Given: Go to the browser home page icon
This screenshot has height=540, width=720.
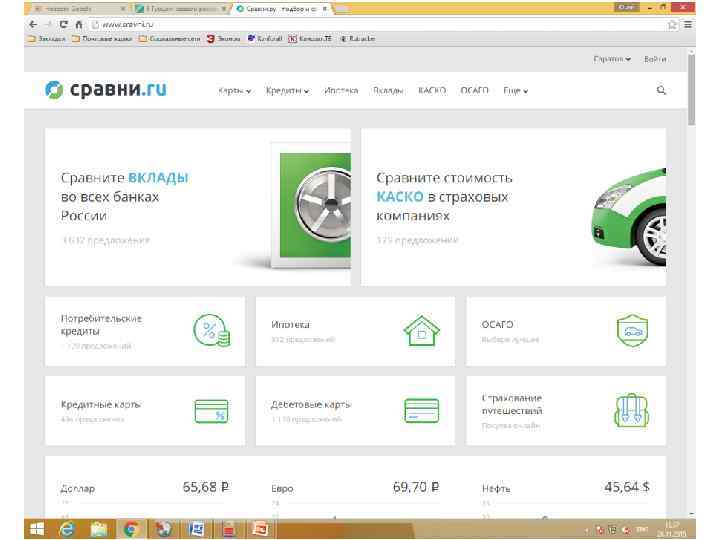Looking at the screenshot, I should coord(79,24).
